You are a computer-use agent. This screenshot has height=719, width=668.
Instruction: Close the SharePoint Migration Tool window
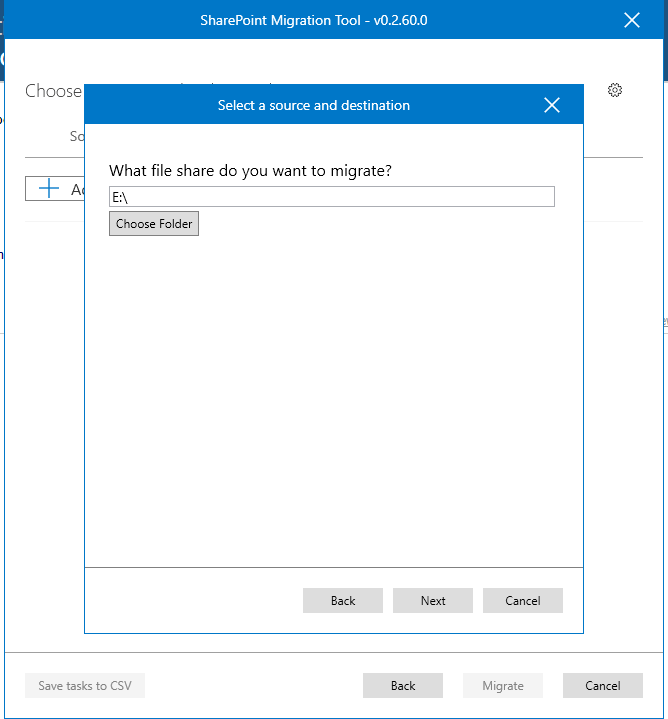pyautogui.click(x=632, y=20)
